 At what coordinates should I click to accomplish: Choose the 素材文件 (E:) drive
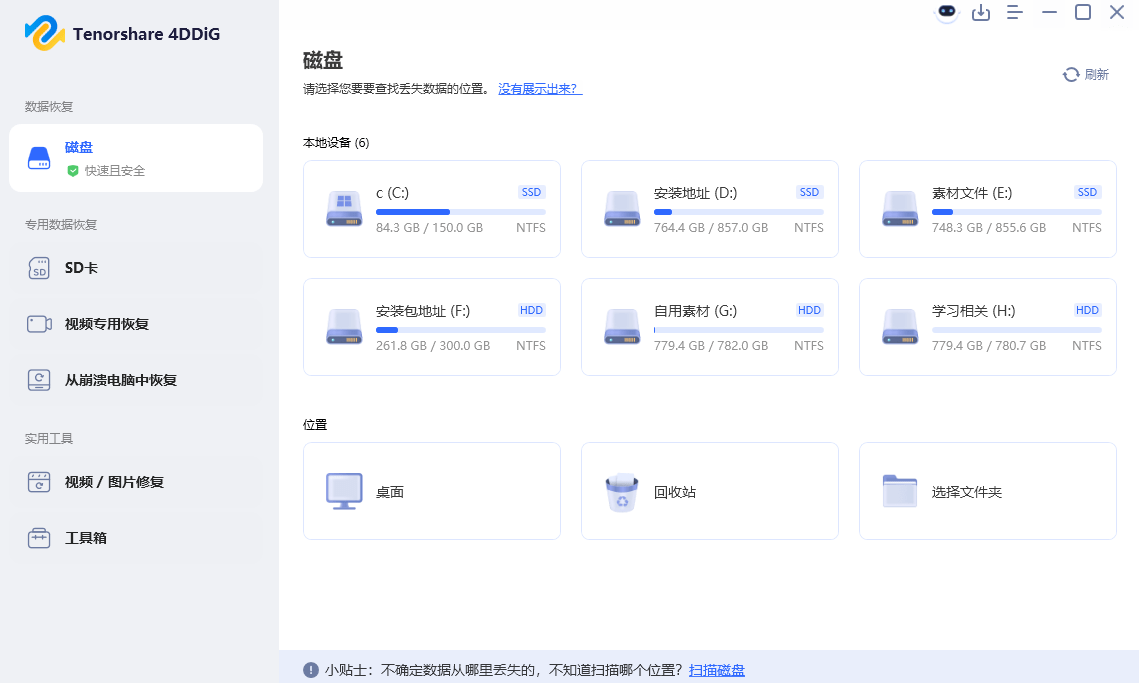point(987,208)
